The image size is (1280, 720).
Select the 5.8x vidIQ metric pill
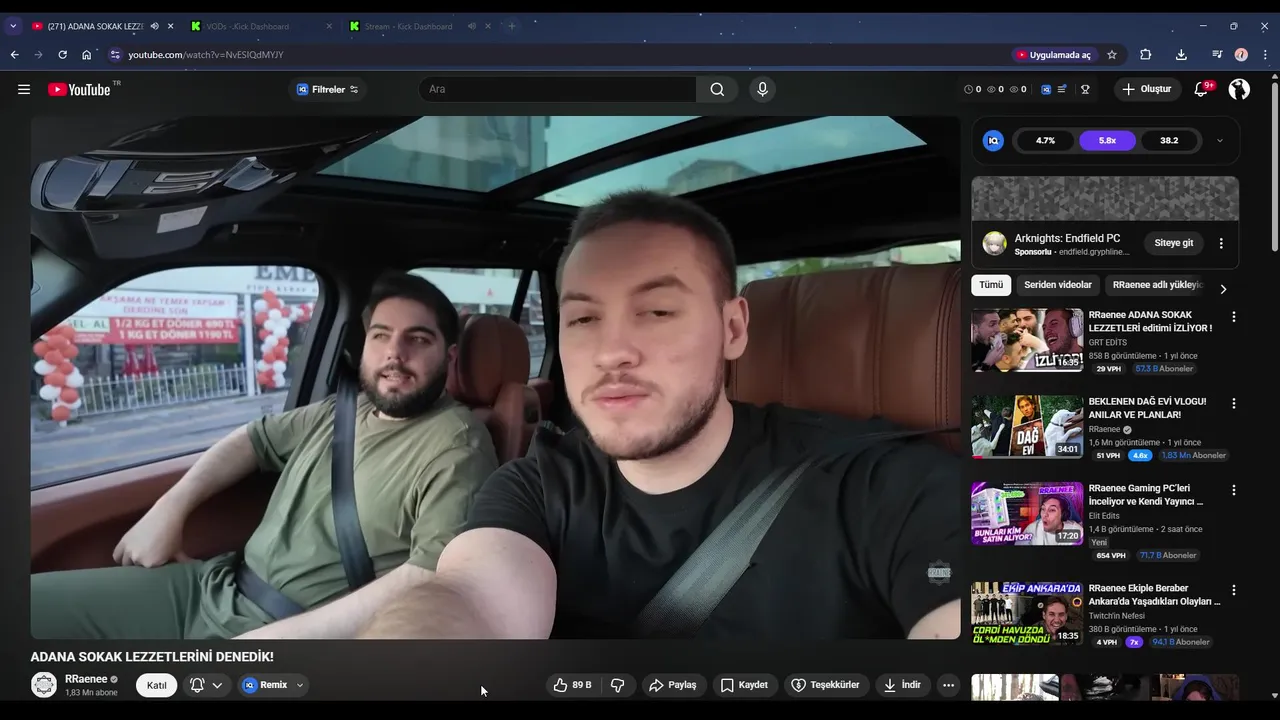click(1107, 141)
